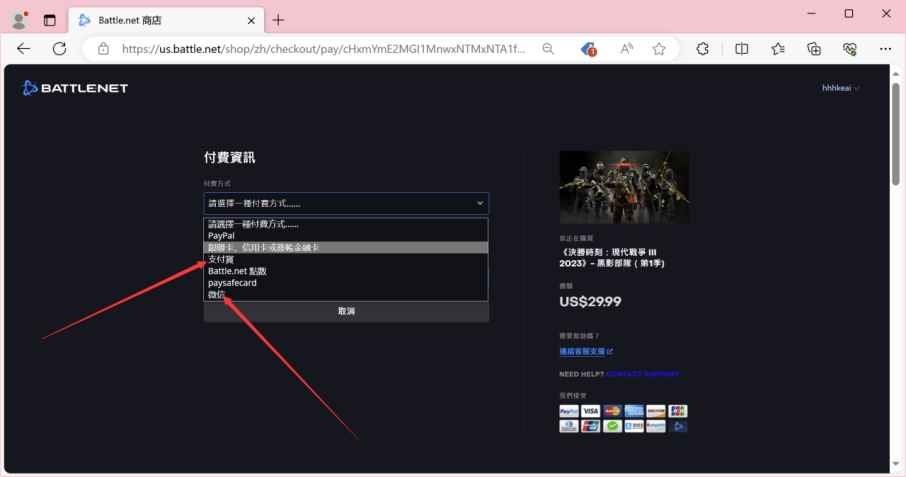Image resolution: width=906 pixels, height=477 pixels.
Task: Open the zoom magnifier in address bar
Action: (548, 49)
